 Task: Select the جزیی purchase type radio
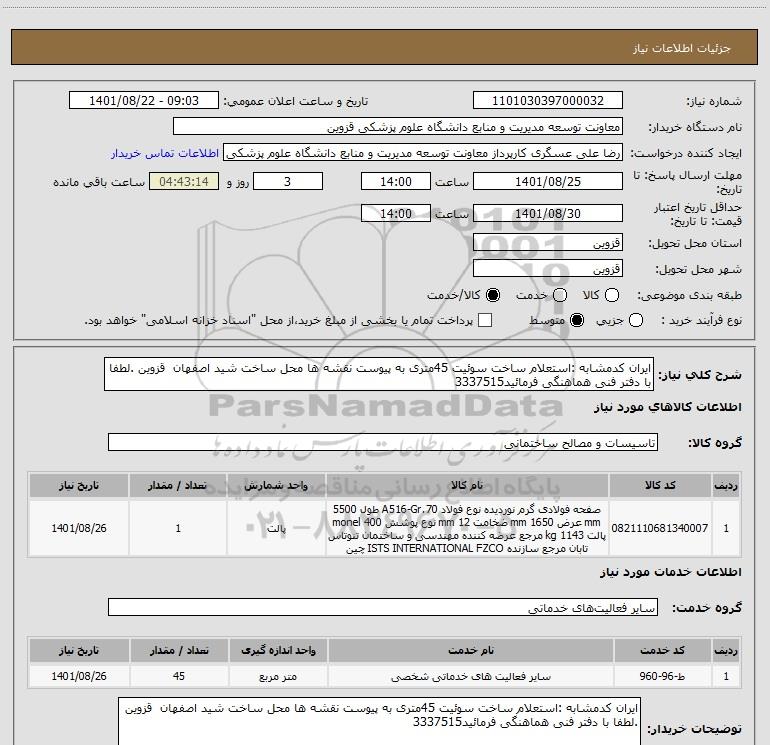[x=636, y=321]
